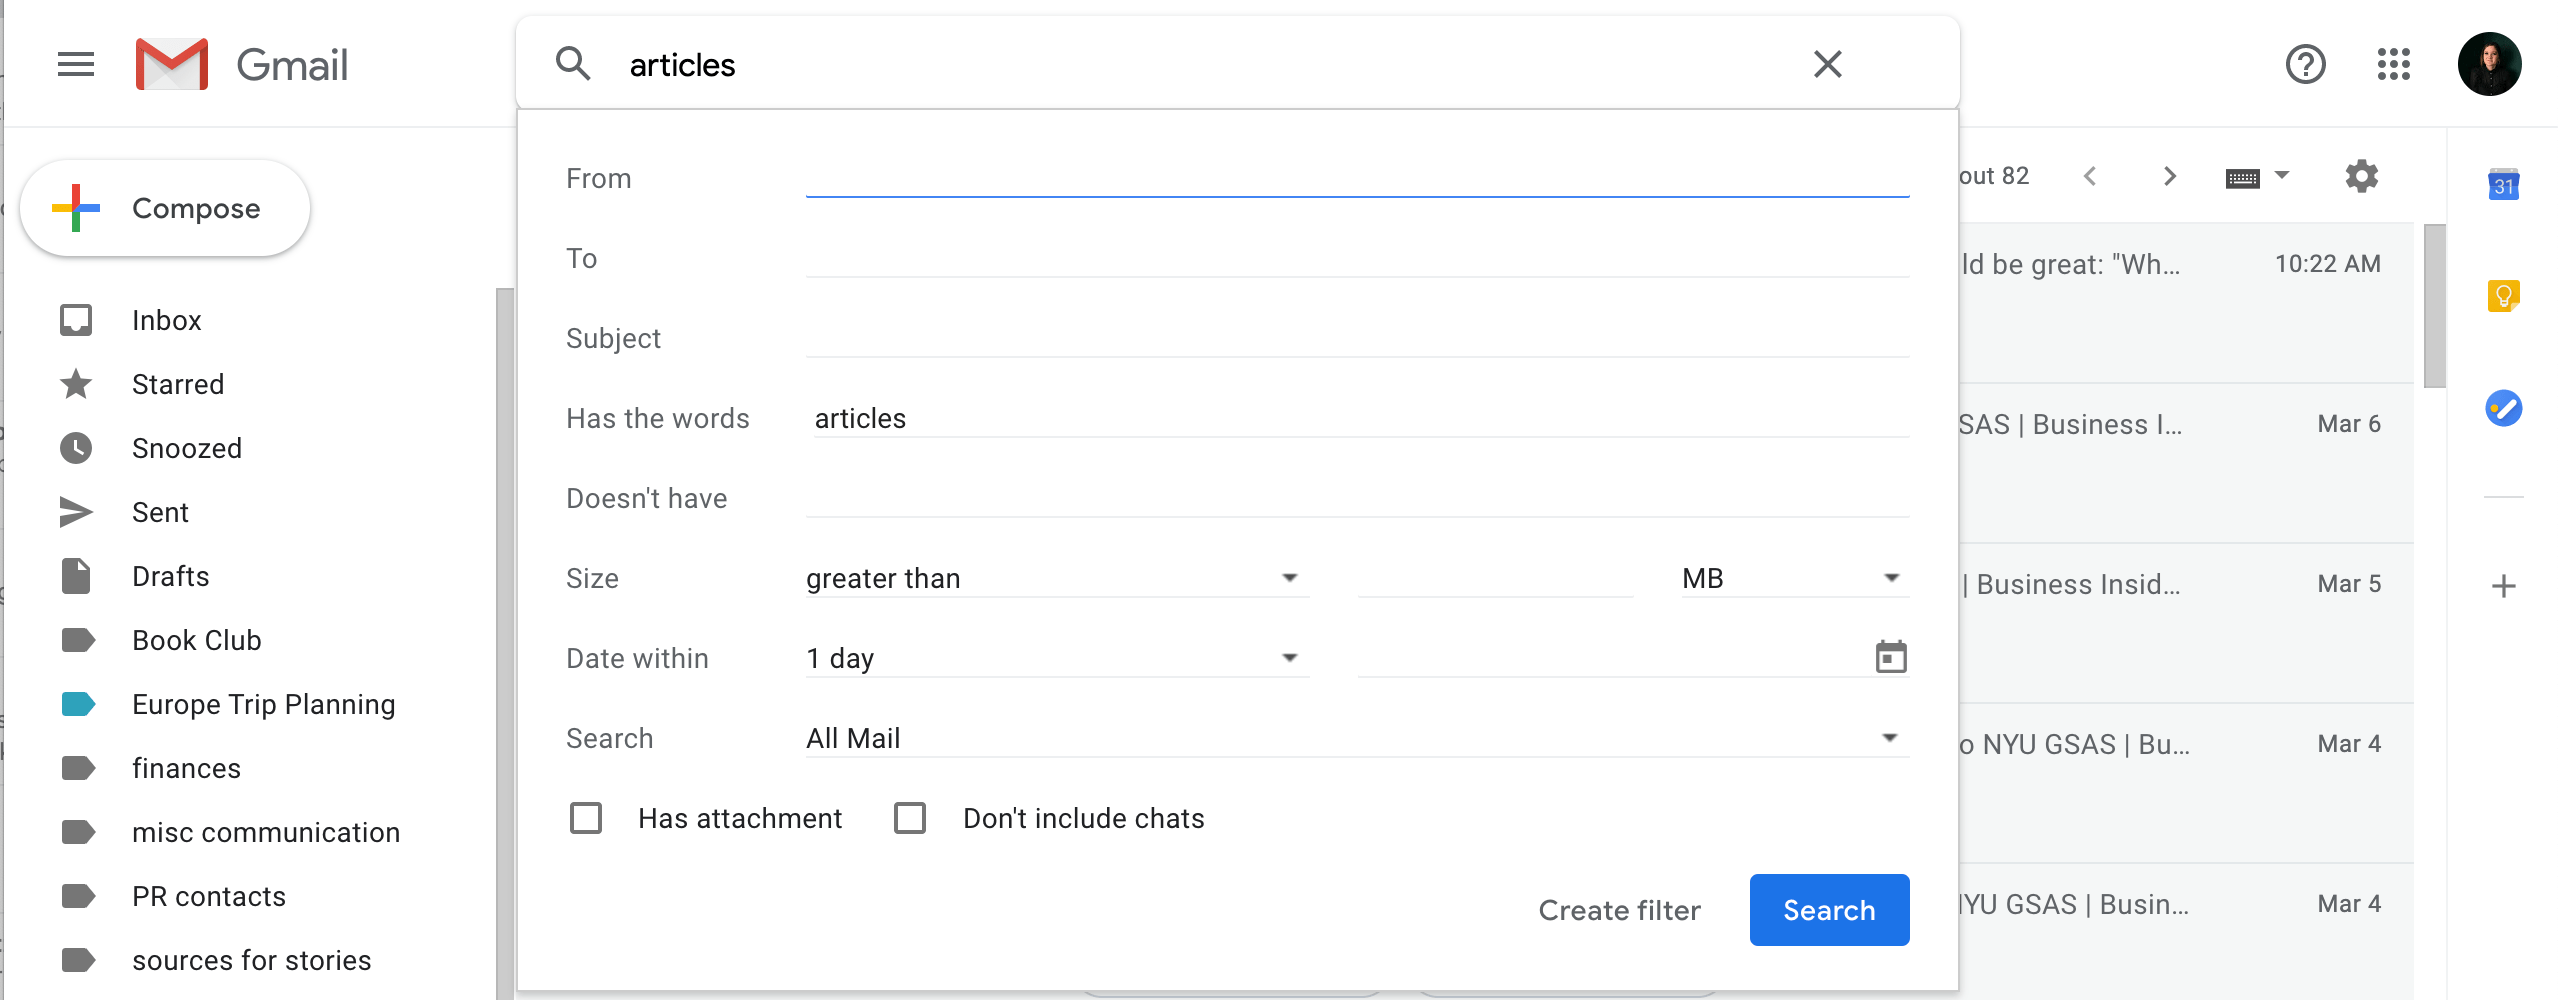Open Google Calendar side panel icon
Image resolution: width=2558 pixels, height=1000 pixels.
[2503, 184]
